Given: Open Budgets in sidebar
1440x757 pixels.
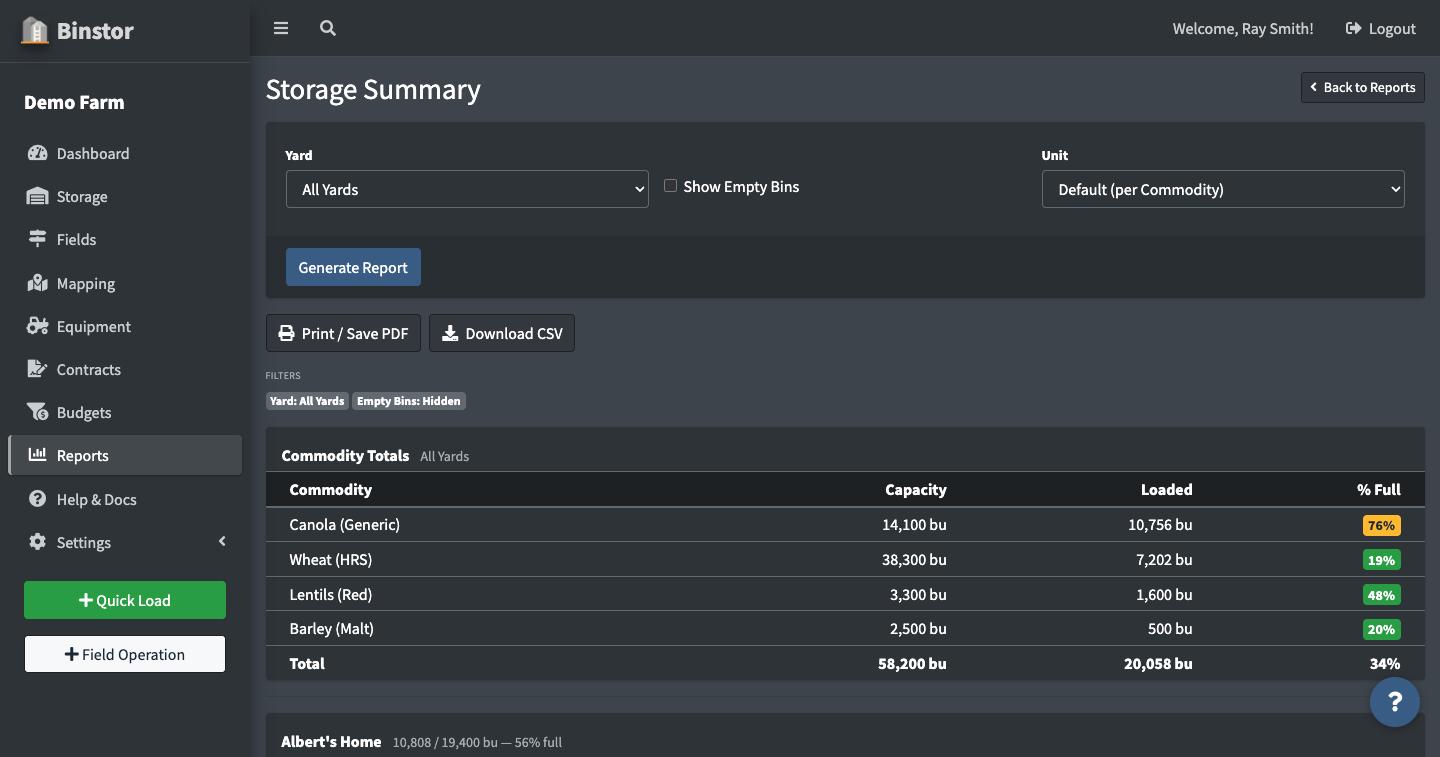Looking at the screenshot, I should tap(125, 412).
